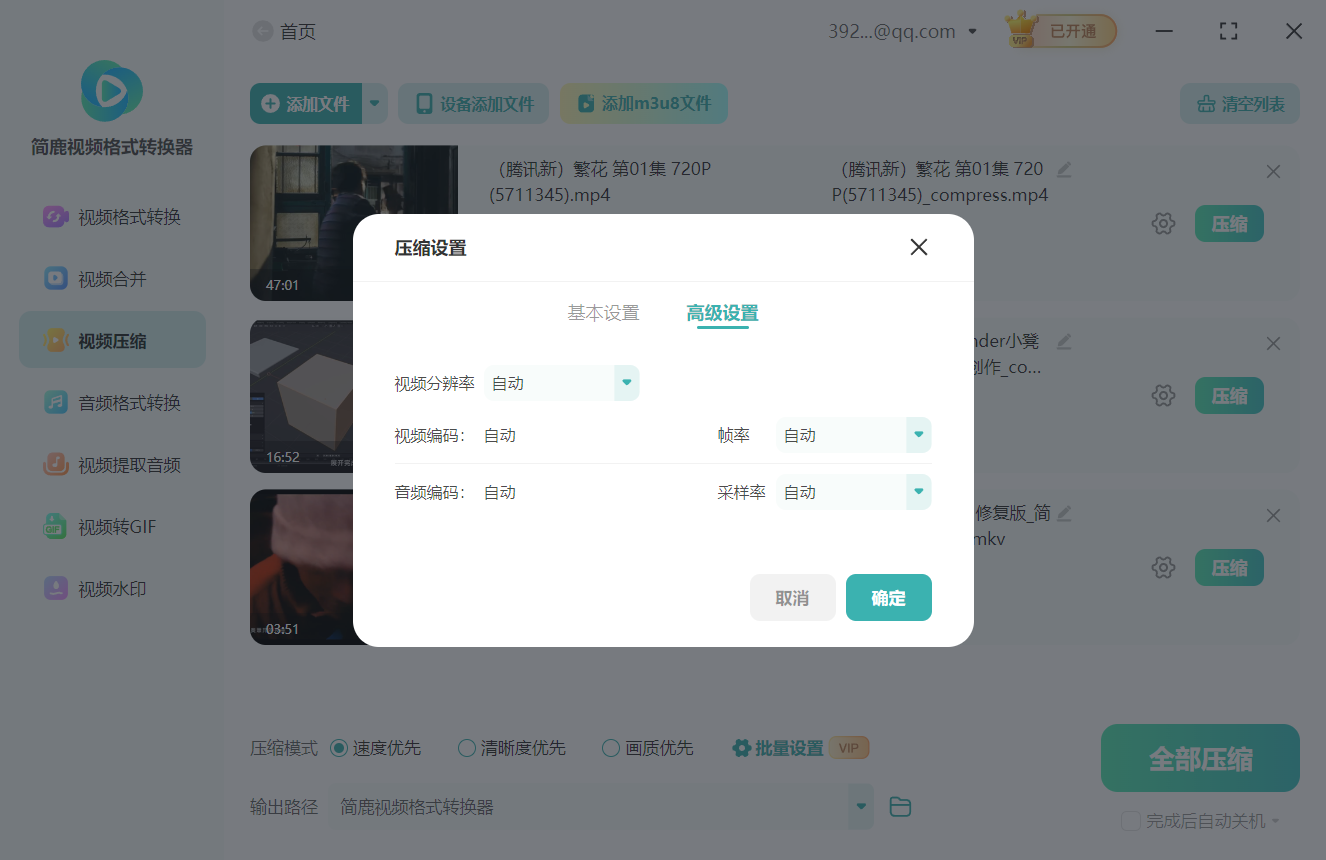The image size is (1326, 860).
Task: Open the 视频转GIF converter
Action: pos(112,527)
